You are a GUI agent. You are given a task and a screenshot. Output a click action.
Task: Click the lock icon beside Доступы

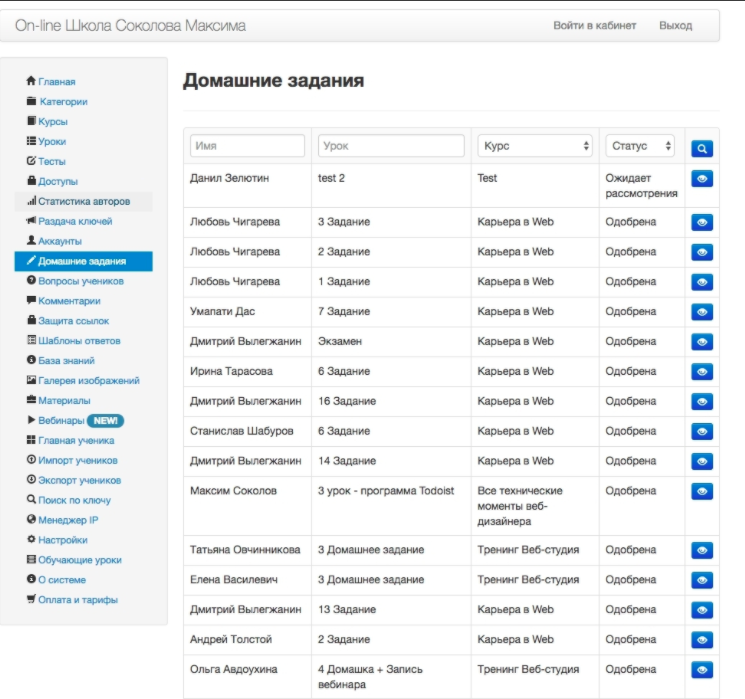click(31, 181)
